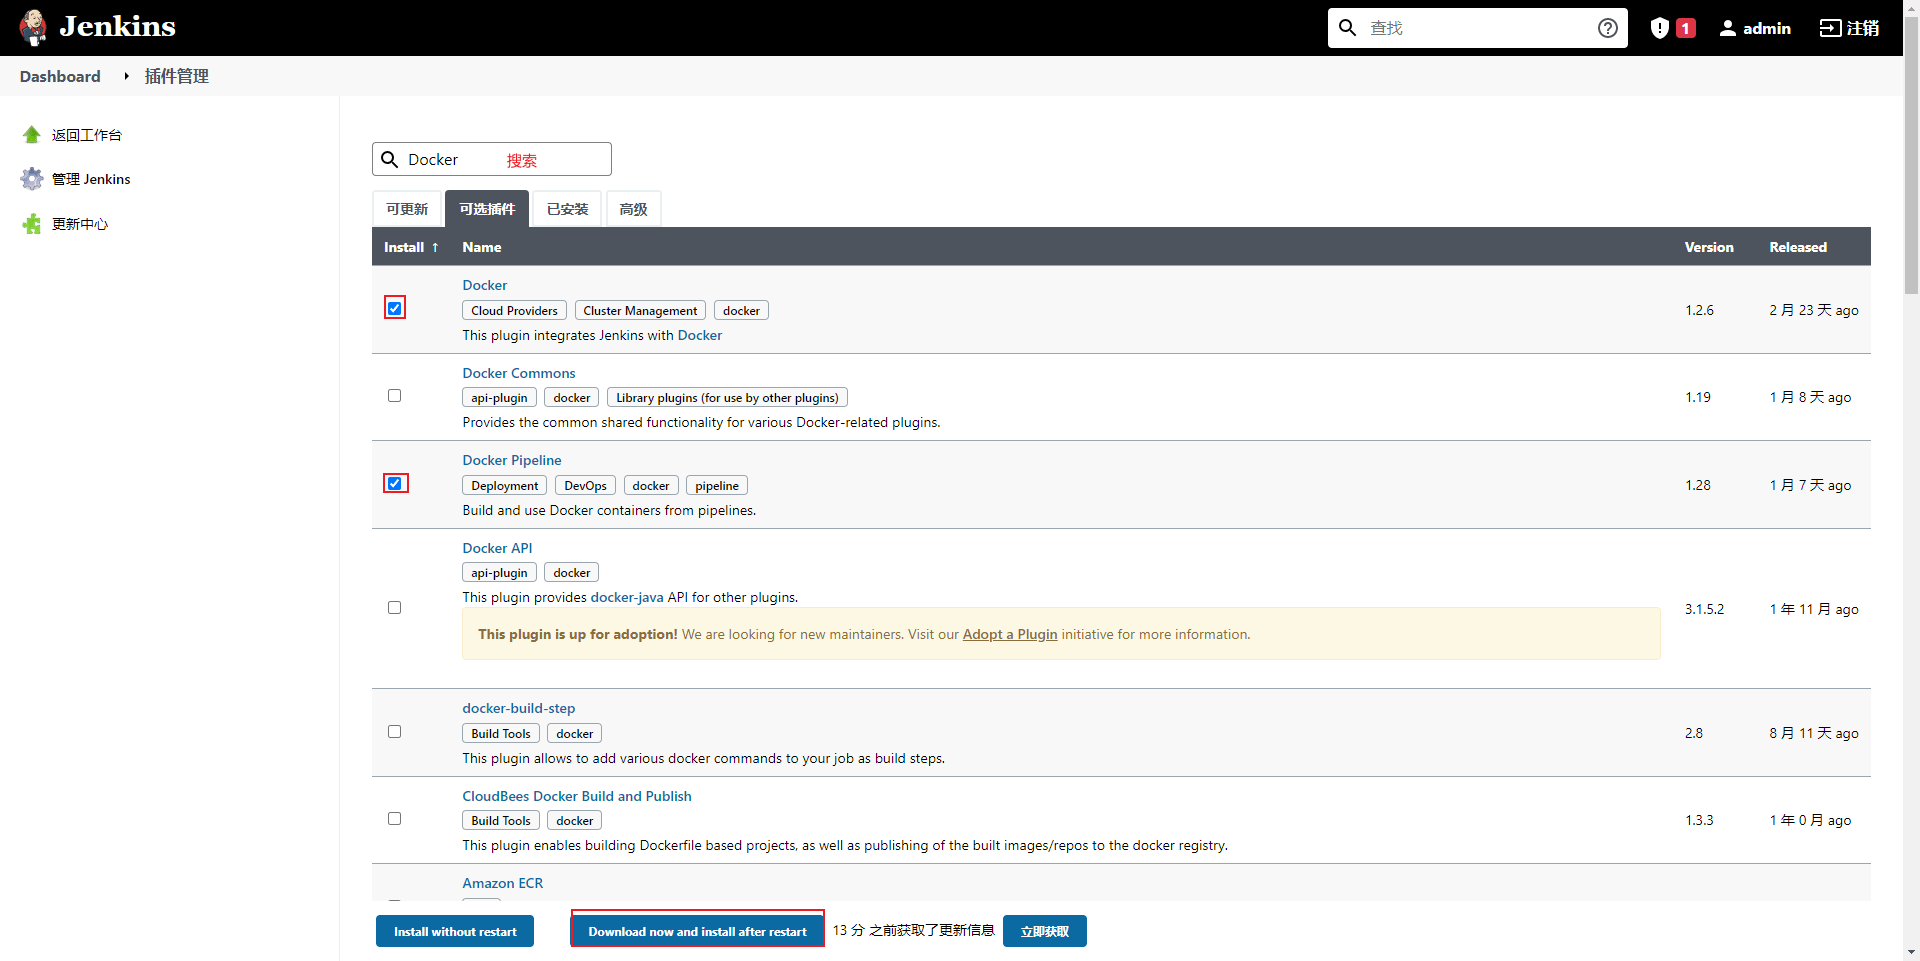Viewport: 1920px width, 961px height.
Task: Sort by the Install column header
Action: [x=411, y=247]
